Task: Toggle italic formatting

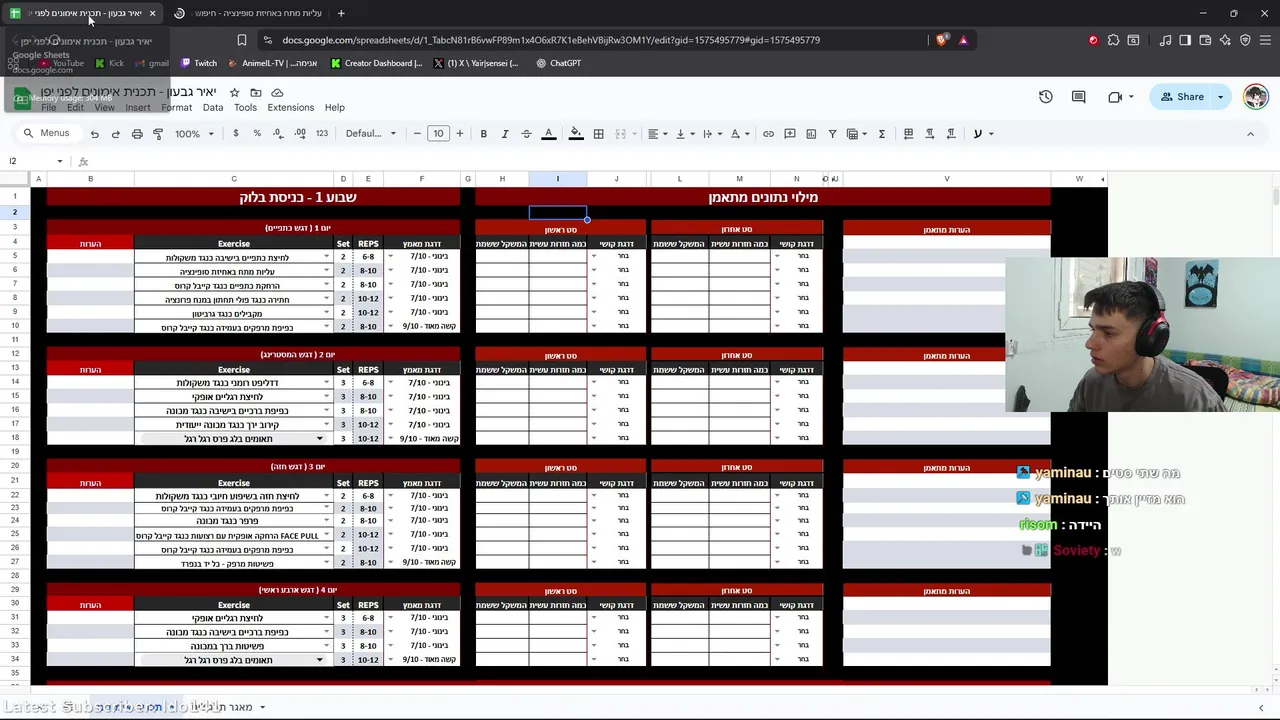Action: 505,134
